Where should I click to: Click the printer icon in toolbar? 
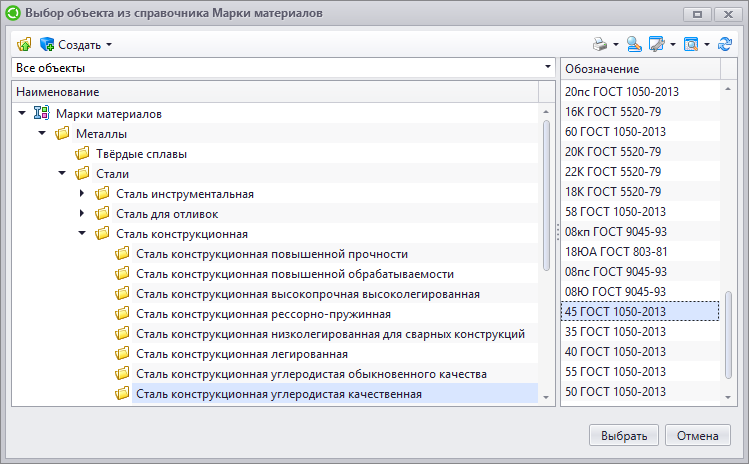pos(600,44)
